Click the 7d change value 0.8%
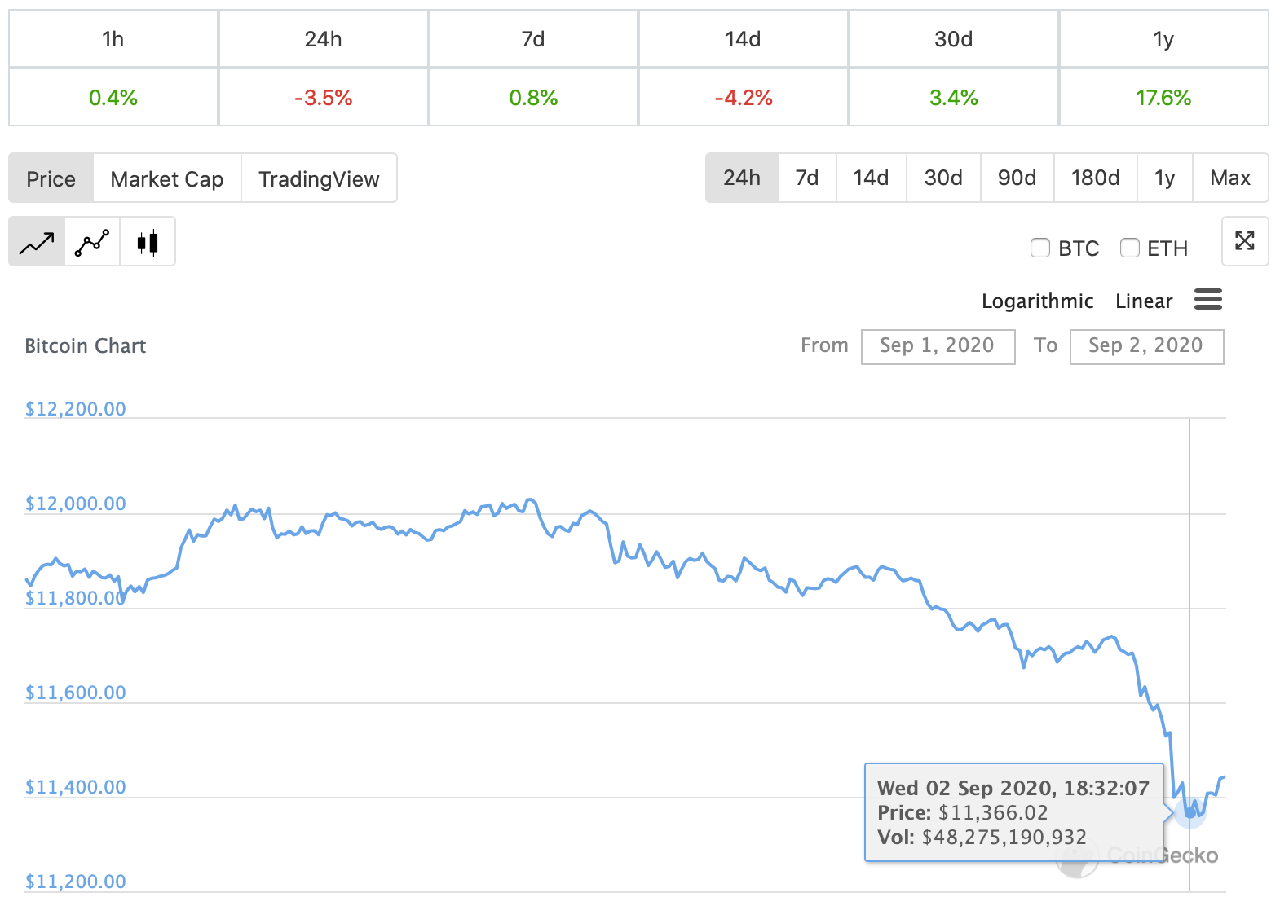1280x906 pixels. click(x=533, y=98)
